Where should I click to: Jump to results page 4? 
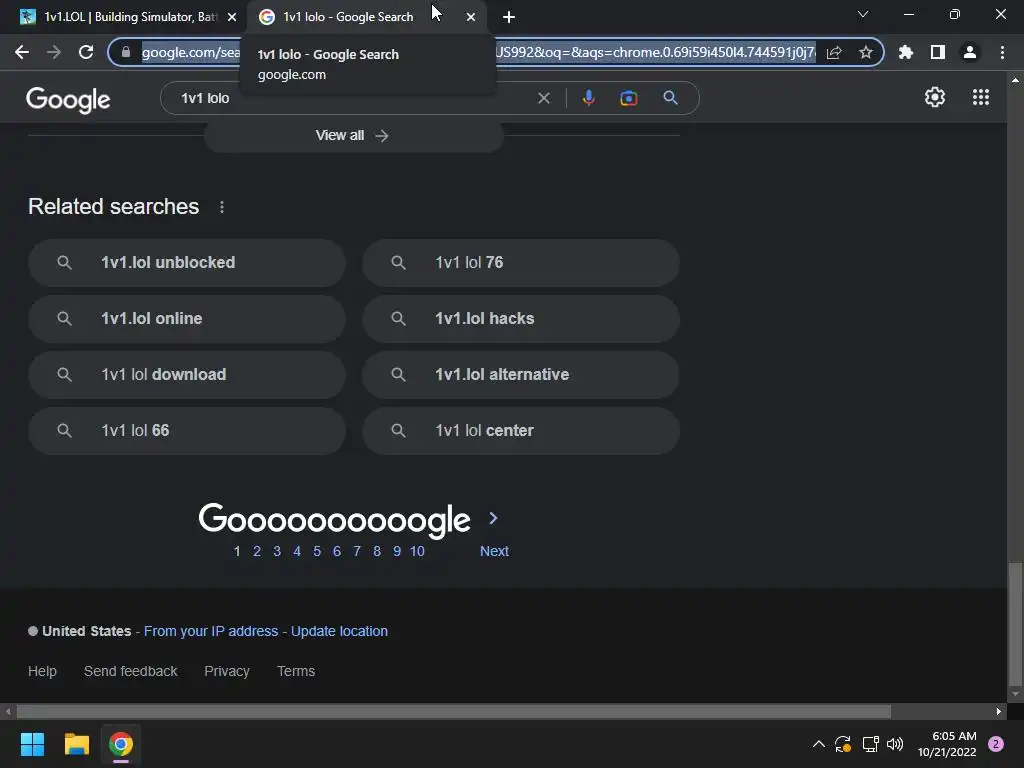[297, 551]
